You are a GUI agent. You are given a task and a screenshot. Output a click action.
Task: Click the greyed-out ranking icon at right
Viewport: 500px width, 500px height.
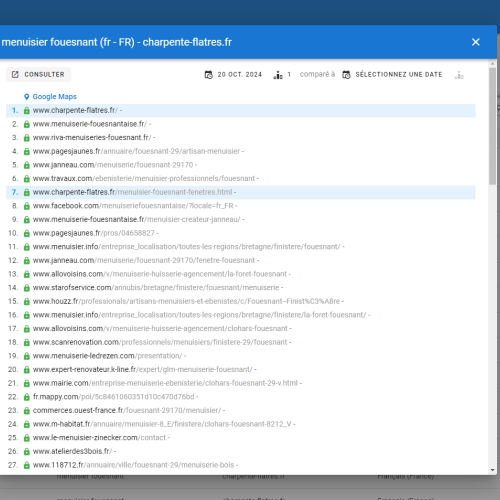(x=459, y=75)
